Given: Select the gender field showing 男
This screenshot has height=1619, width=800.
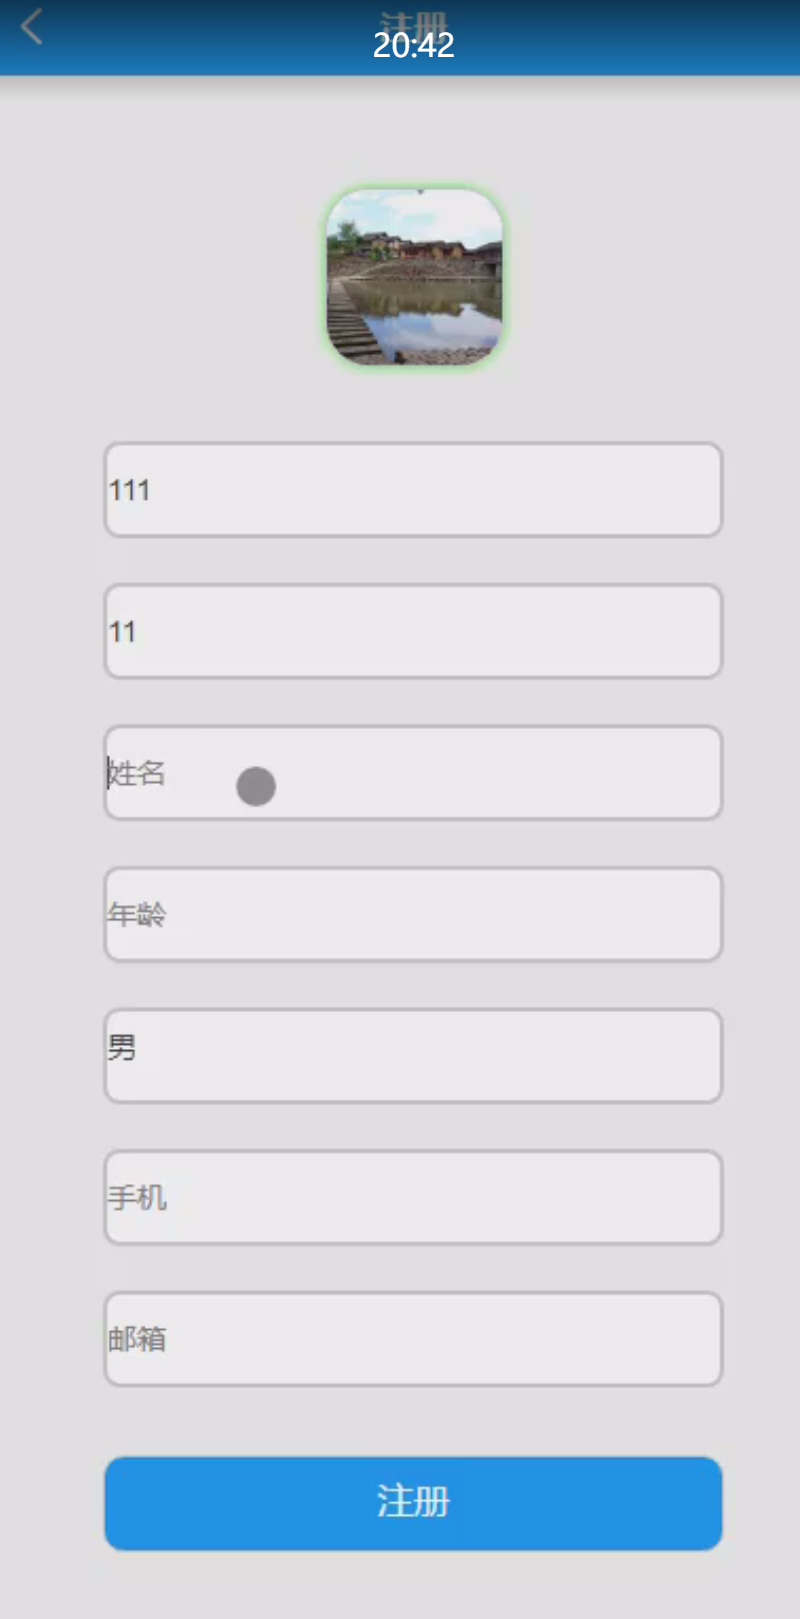Looking at the screenshot, I should click(413, 1056).
